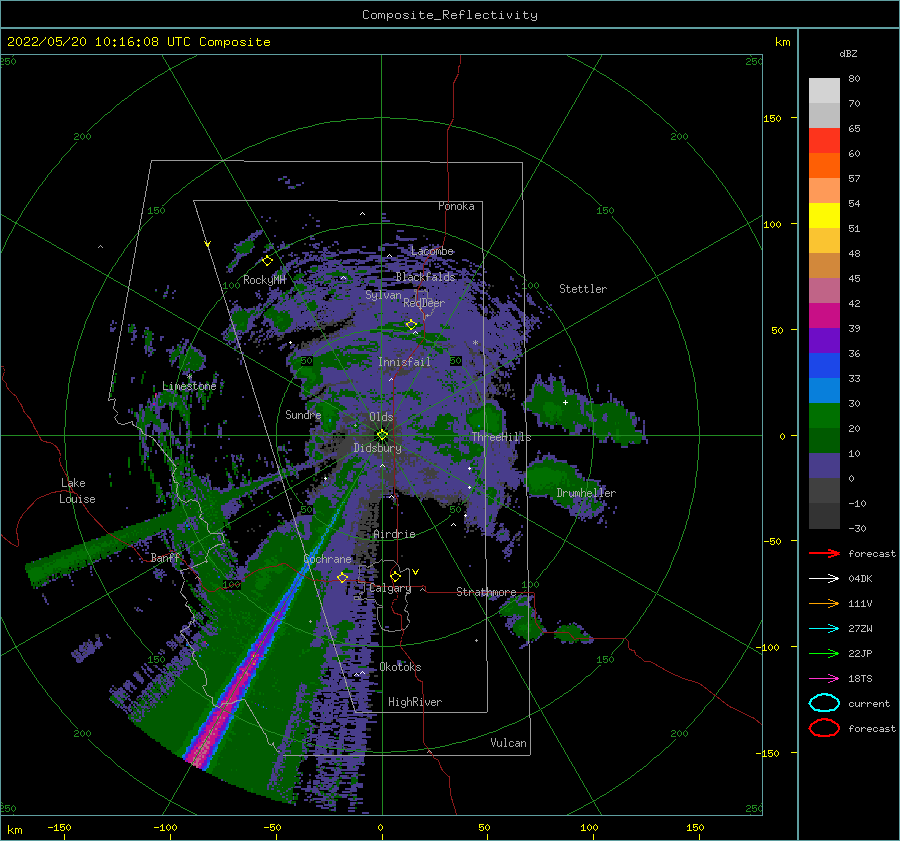Select the yellow diamond marker under Cochrane

(343, 577)
